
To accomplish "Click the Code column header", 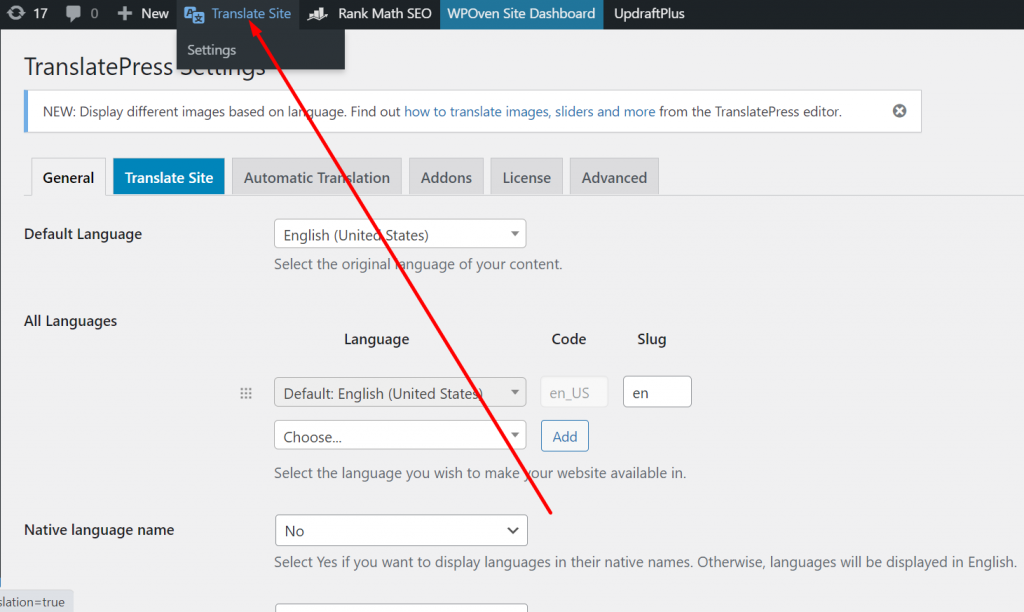I will [568, 339].
